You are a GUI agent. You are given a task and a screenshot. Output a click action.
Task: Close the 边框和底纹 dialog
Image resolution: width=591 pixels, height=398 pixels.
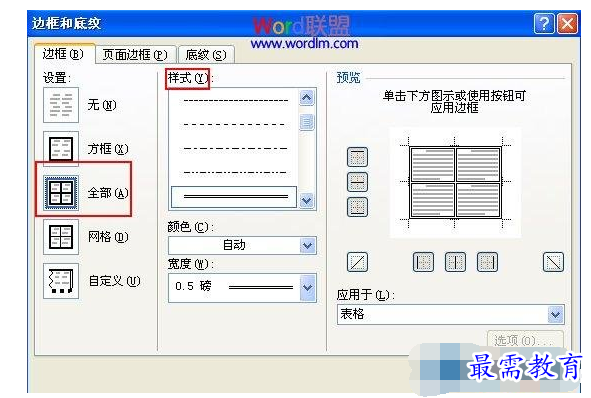(567, 24)
